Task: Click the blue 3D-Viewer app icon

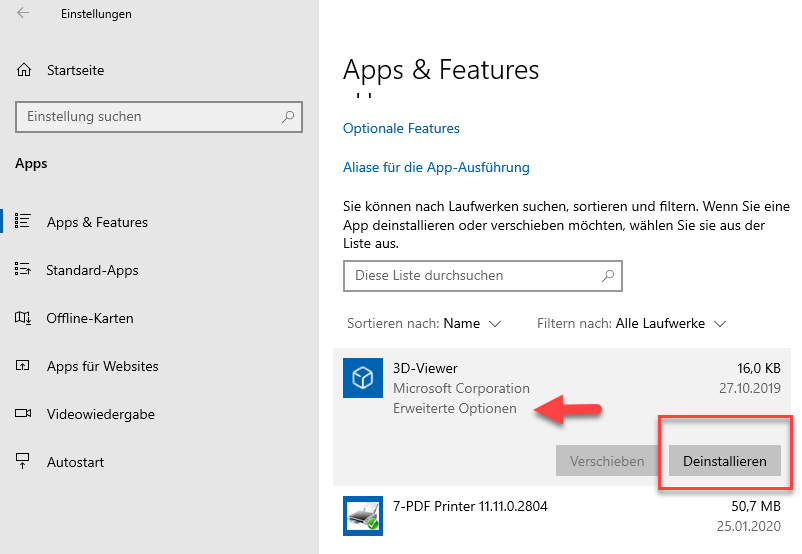Action: pyautogui.click(x=362, y=379)
